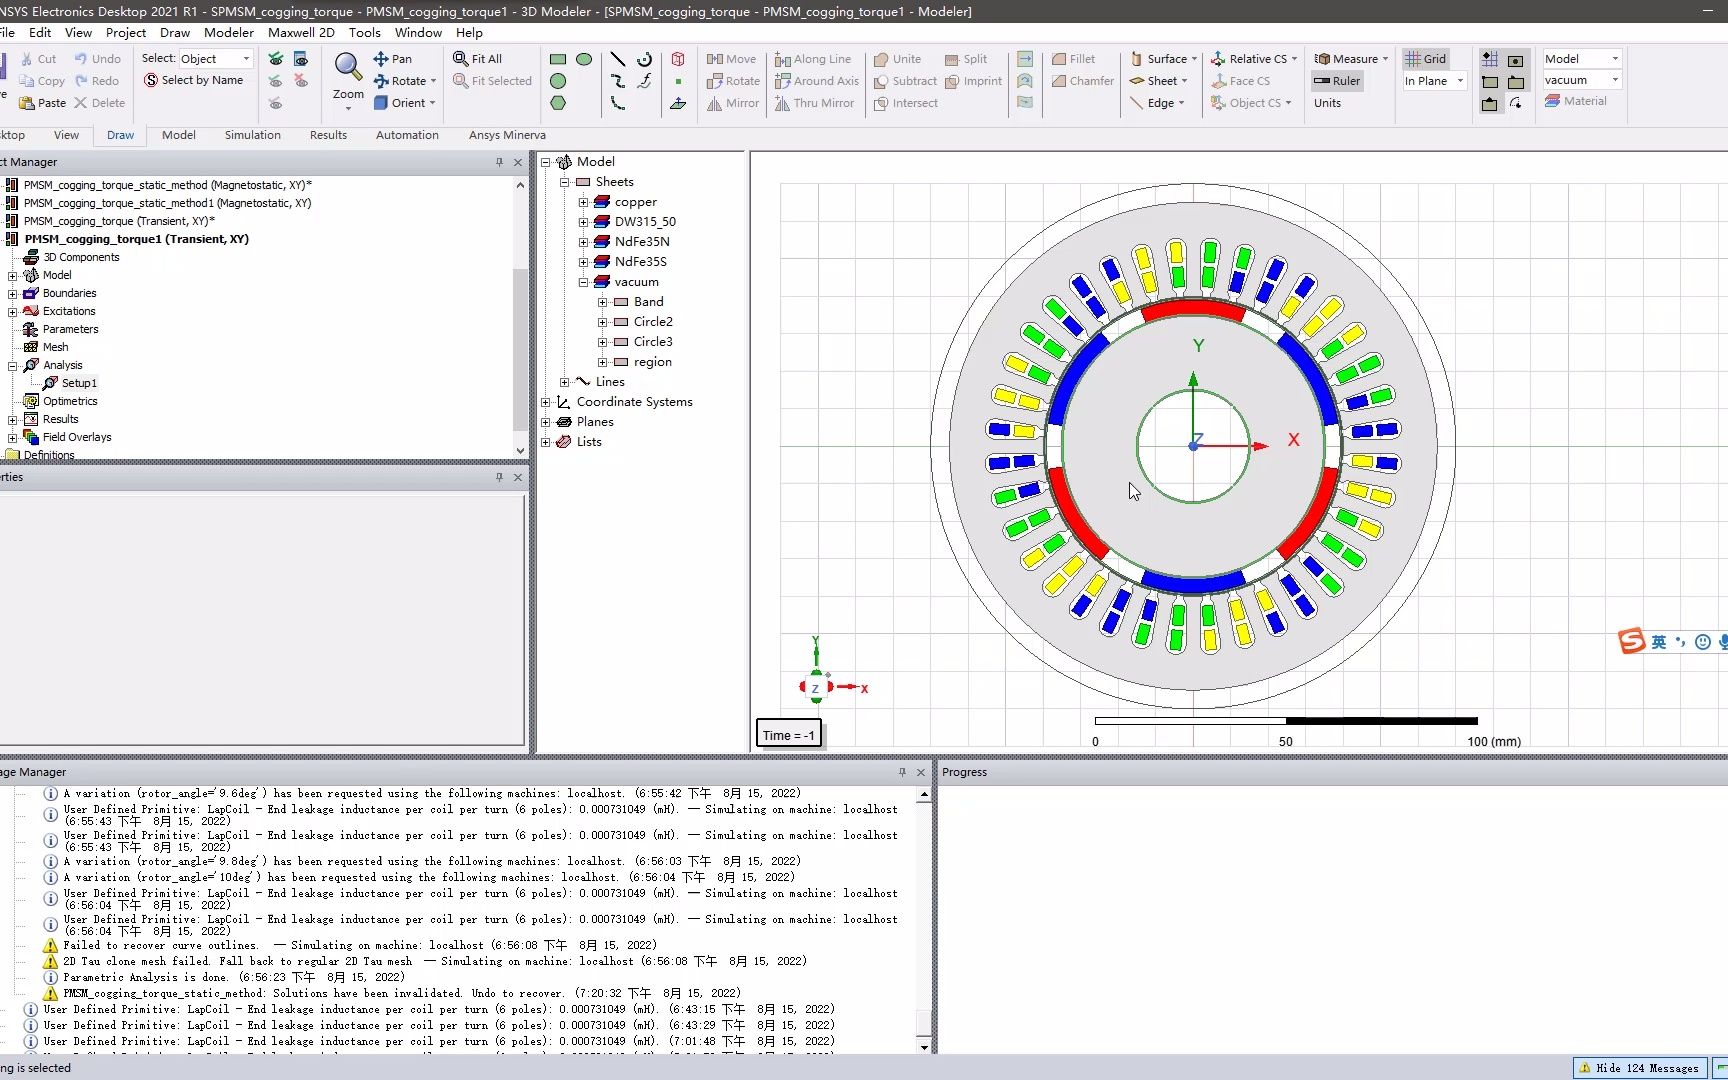
Task: Draw an equation-based curve
Action: click(x=644, y=81)
